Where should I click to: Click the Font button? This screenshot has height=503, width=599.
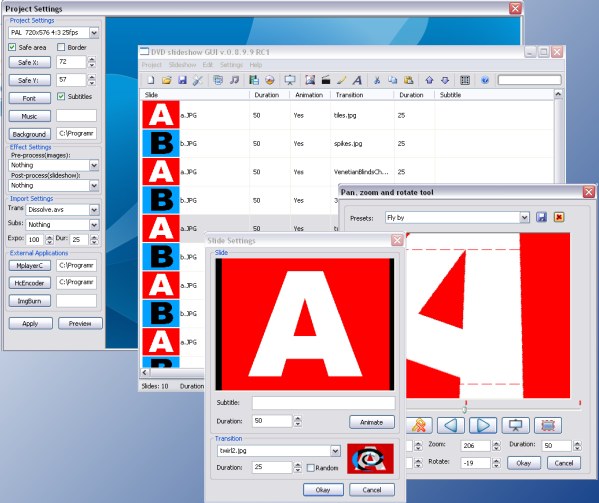click(x=29, y=98)
